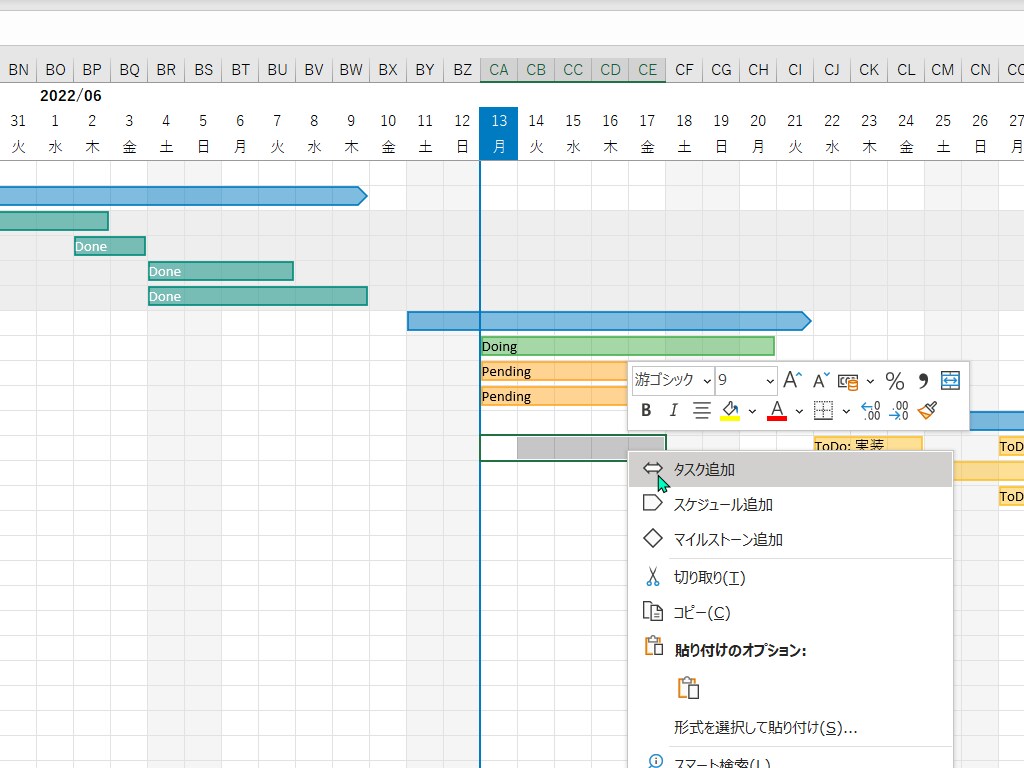Select blue schedule arrow ending June 21
The image size is (1024, 768).
coord(609,321)
